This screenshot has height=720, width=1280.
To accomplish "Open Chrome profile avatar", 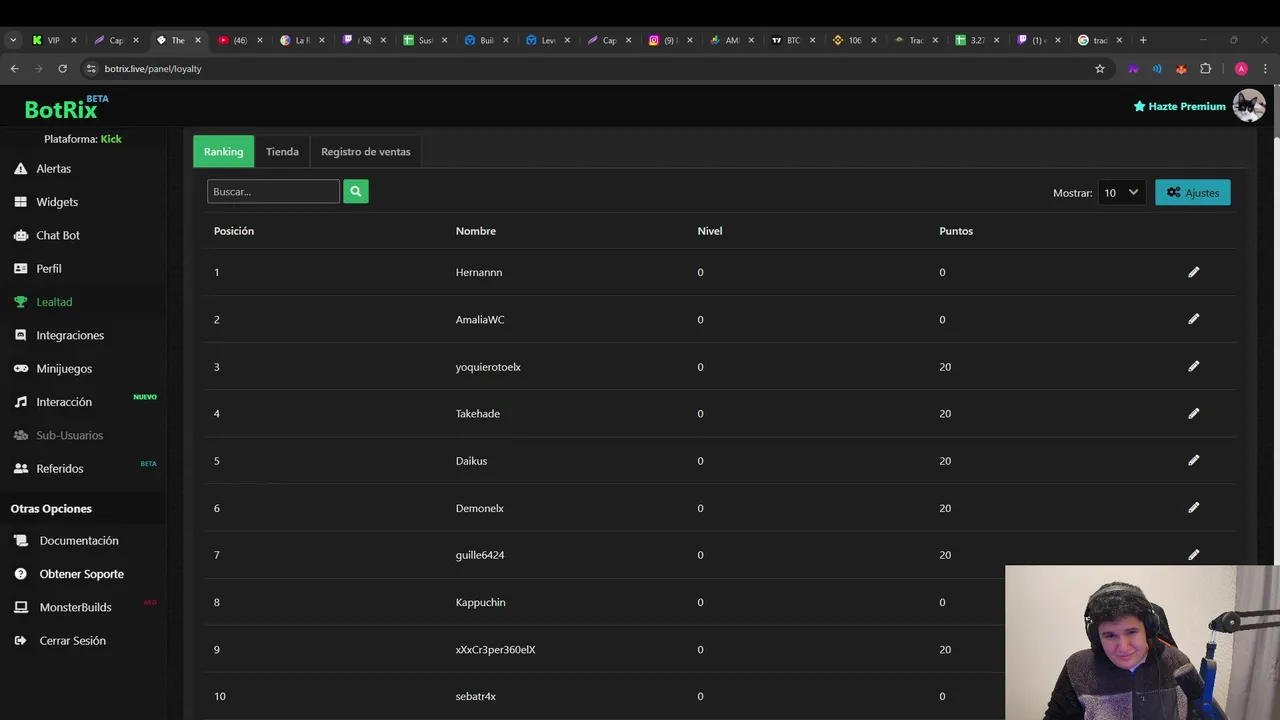I will click(1241, 69).
